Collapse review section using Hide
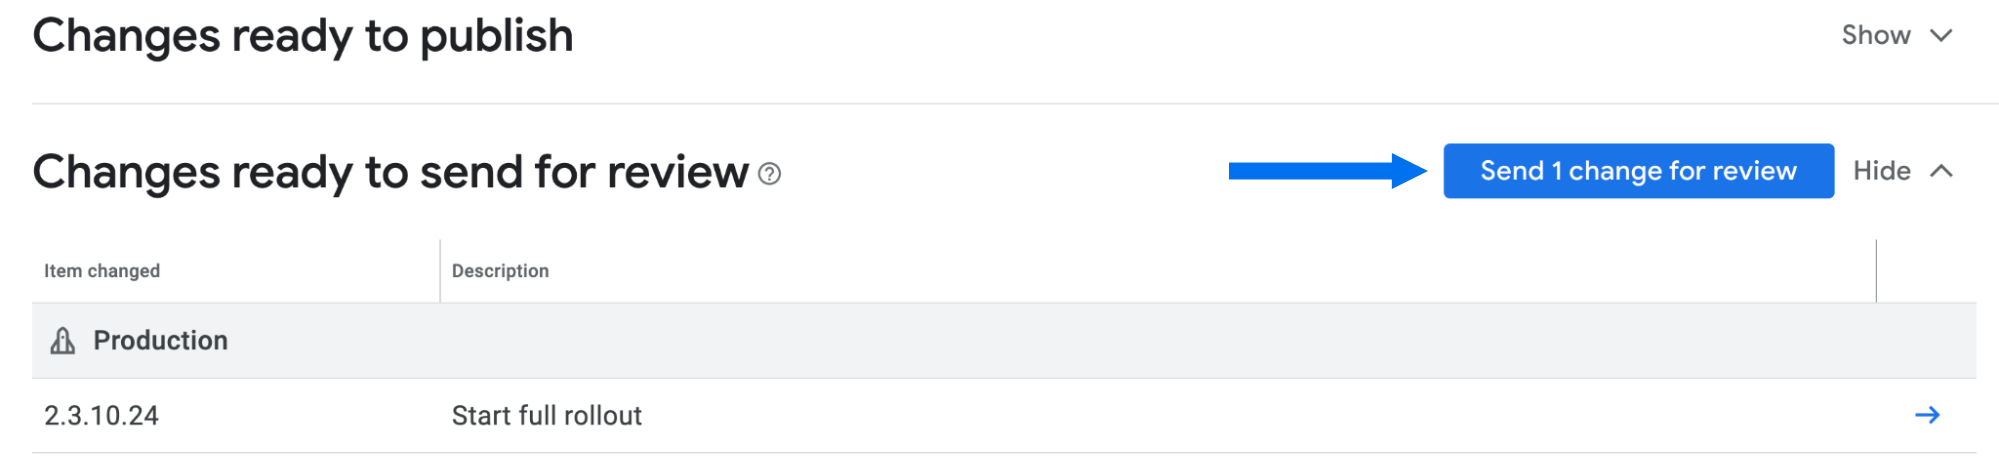Image resolution: width=1999 pixels, height=456 pixels. [x=1881, y=171]
